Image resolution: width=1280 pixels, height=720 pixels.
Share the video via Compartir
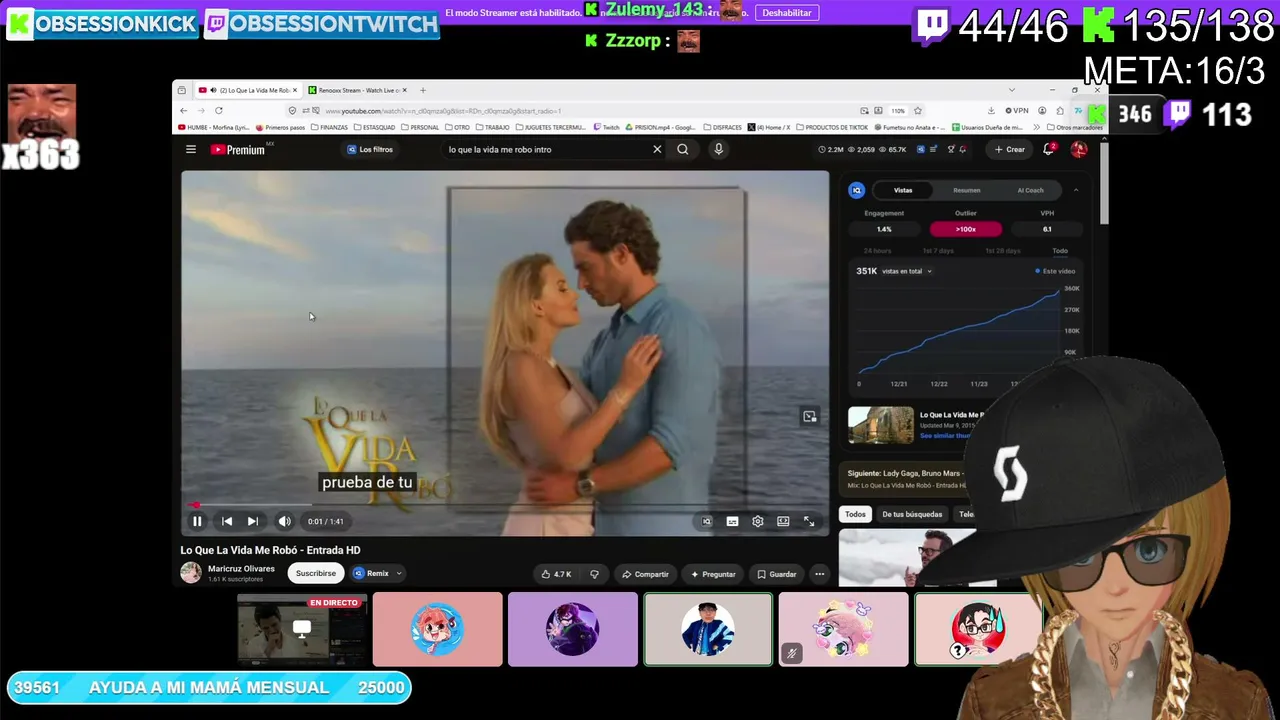645,574
